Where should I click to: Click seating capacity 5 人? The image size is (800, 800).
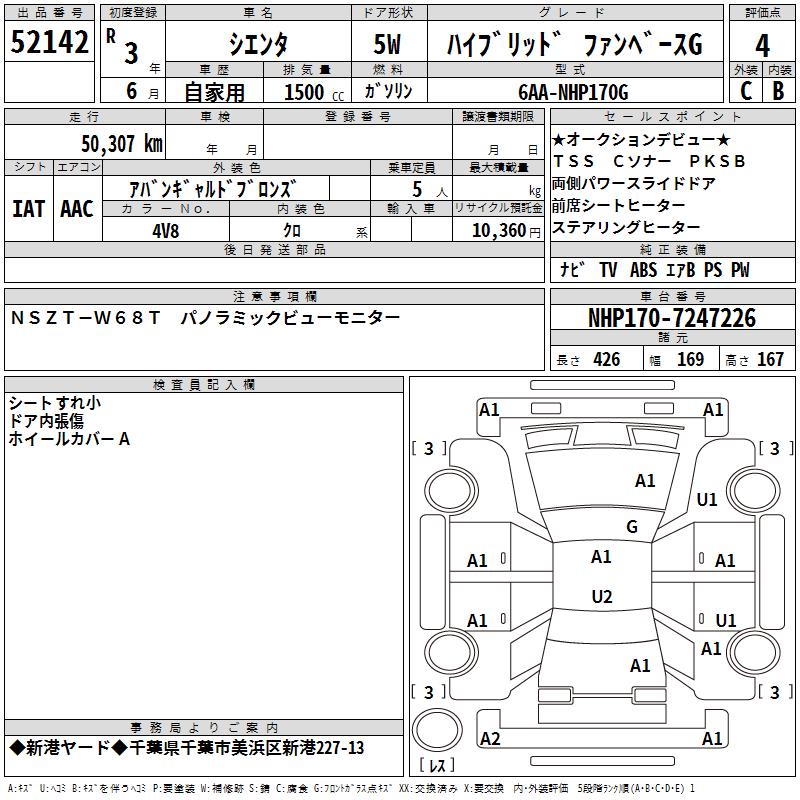(430, 189)
